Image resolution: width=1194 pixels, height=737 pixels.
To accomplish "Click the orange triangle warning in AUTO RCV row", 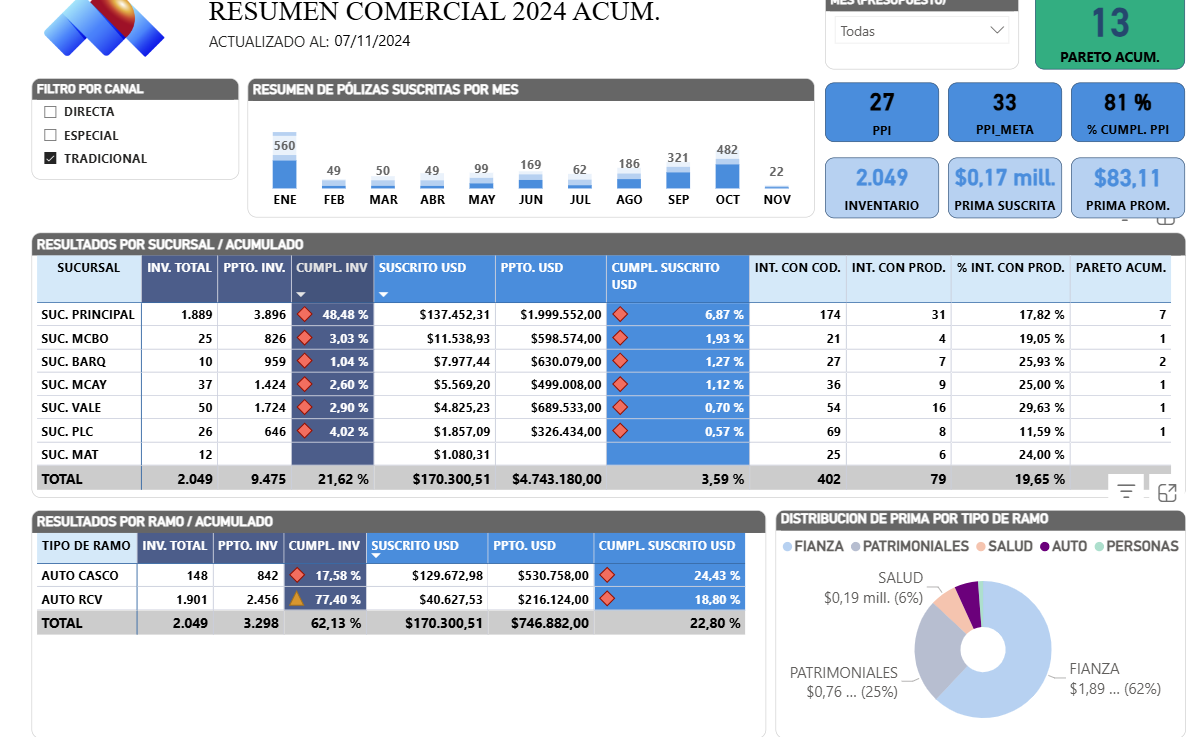I will click(x=296, y=599).
